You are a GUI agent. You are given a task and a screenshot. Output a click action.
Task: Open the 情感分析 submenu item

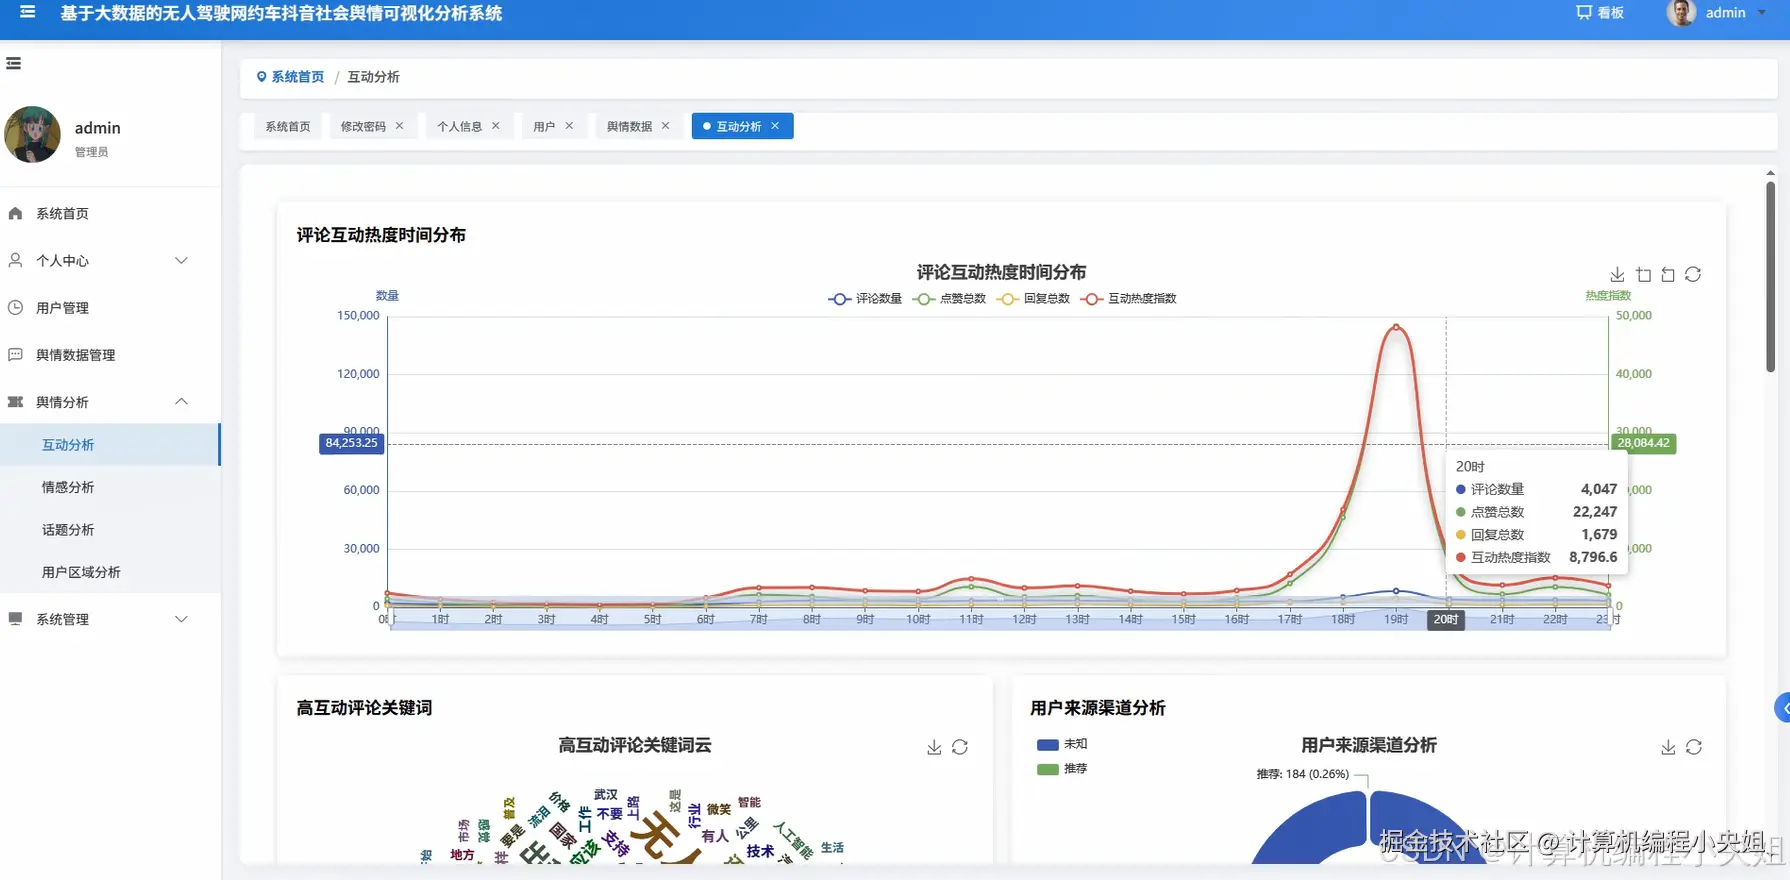click(x=110, y=487)
